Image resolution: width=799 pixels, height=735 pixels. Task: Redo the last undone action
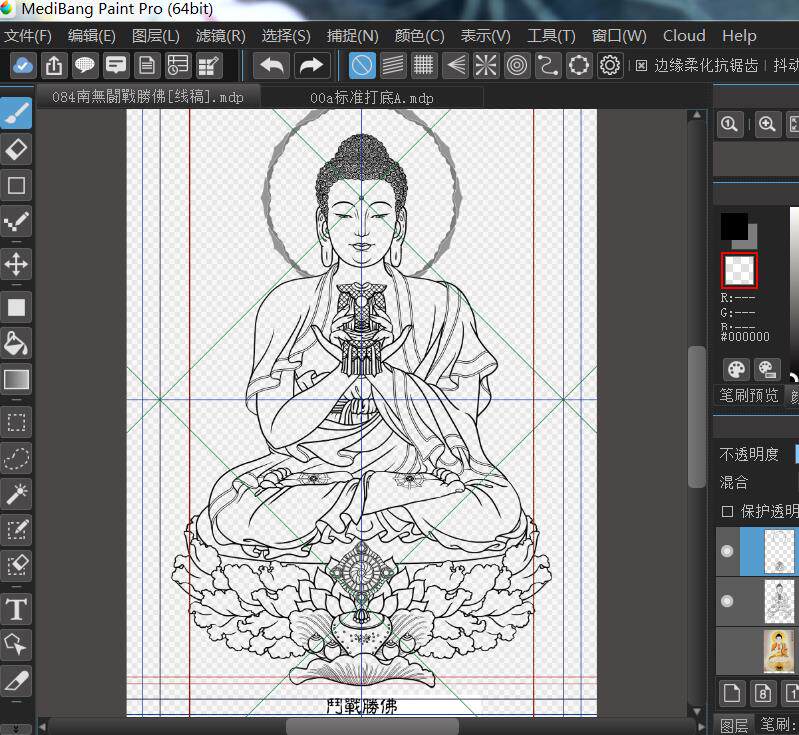pyautogui.click(x=311, y=65)
